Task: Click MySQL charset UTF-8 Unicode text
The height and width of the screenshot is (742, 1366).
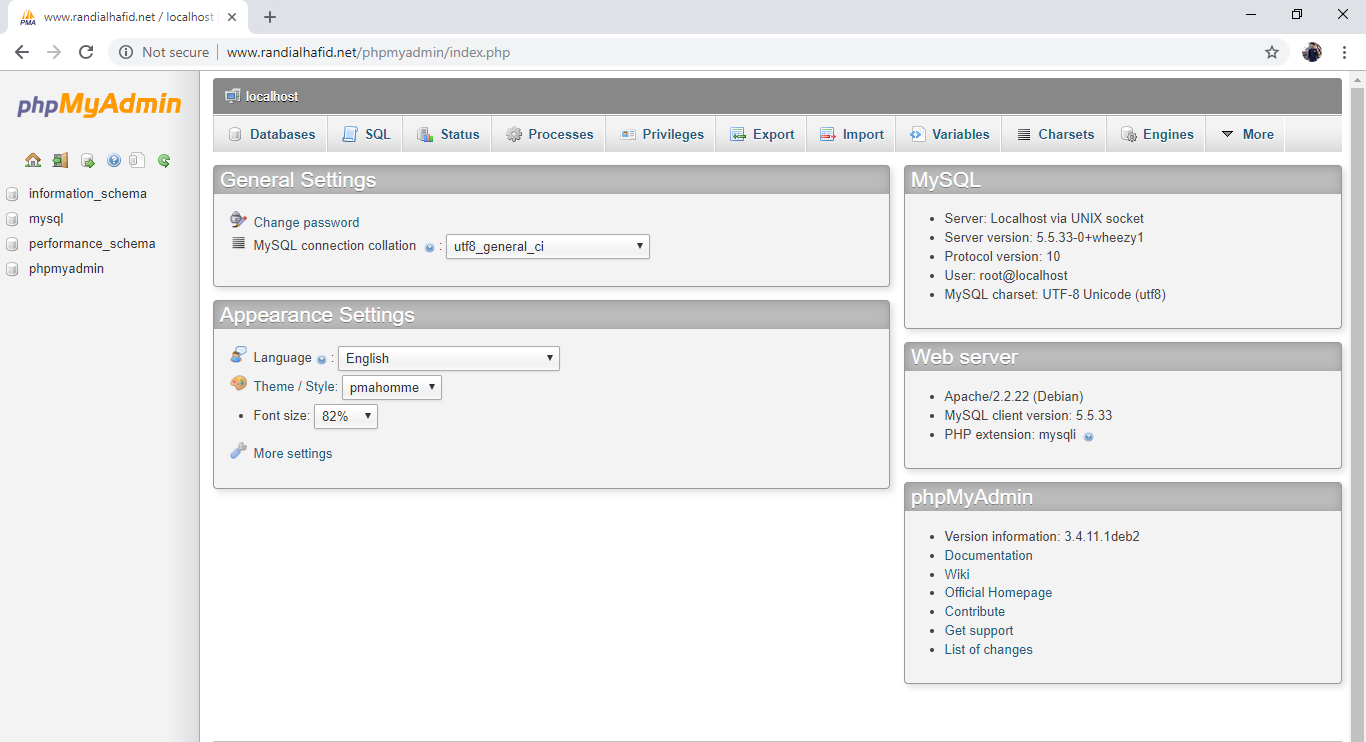Action: tap(1055, 294)
